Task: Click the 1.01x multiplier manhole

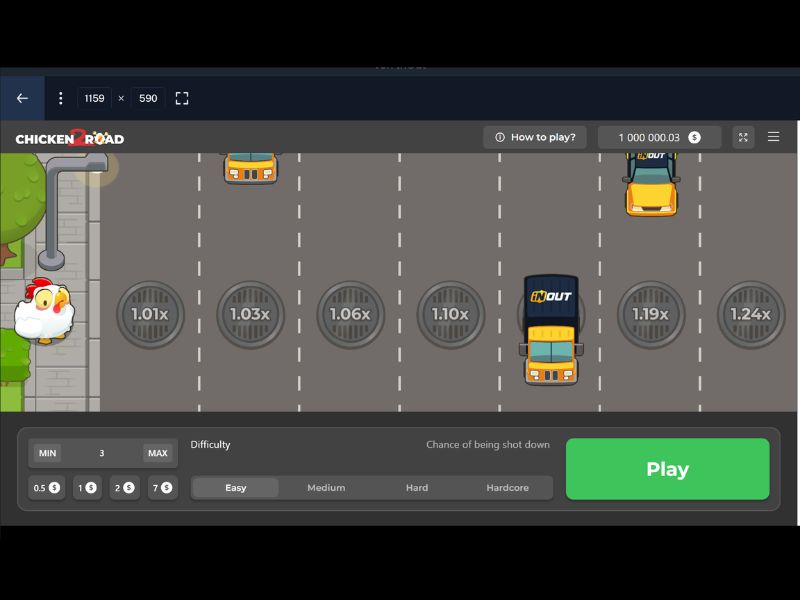Action: pyautogui.click(x=150, y=314)
